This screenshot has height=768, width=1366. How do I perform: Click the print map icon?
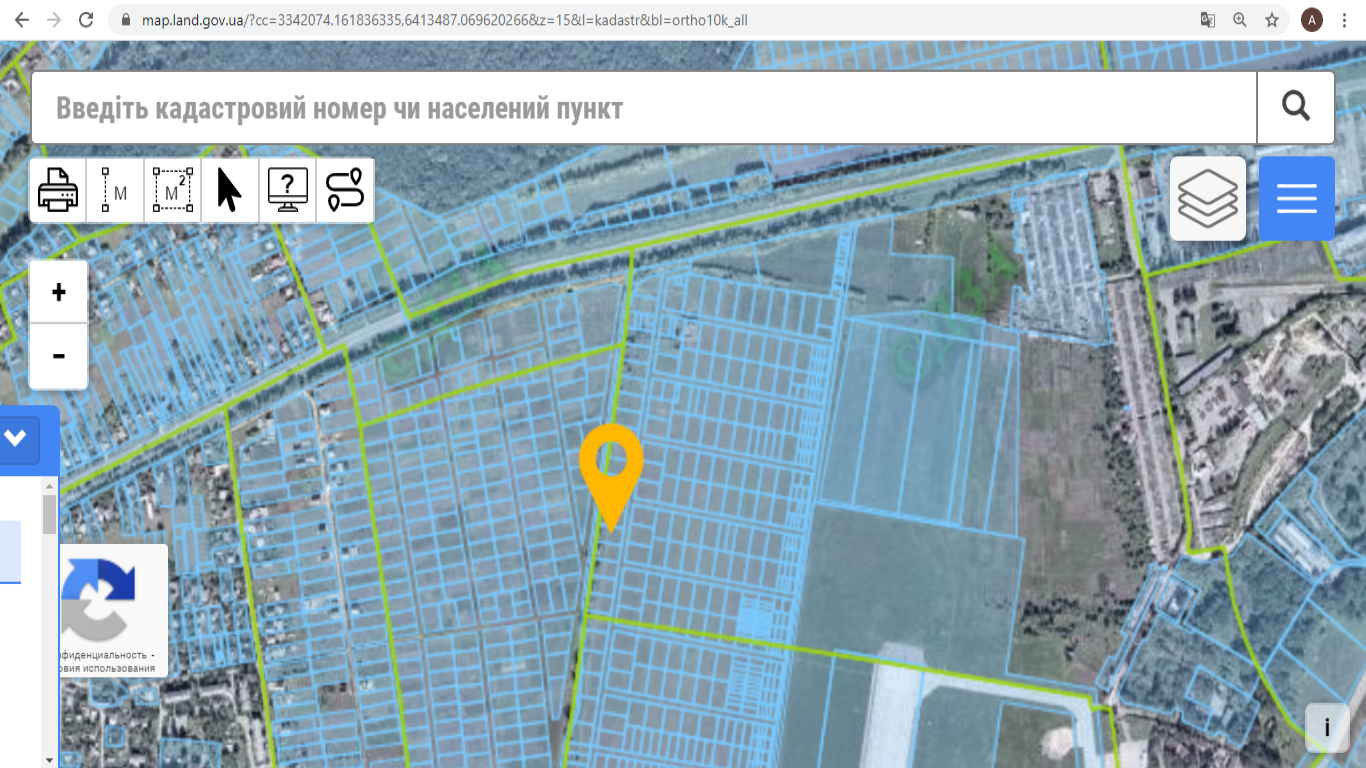click(58, 190)
